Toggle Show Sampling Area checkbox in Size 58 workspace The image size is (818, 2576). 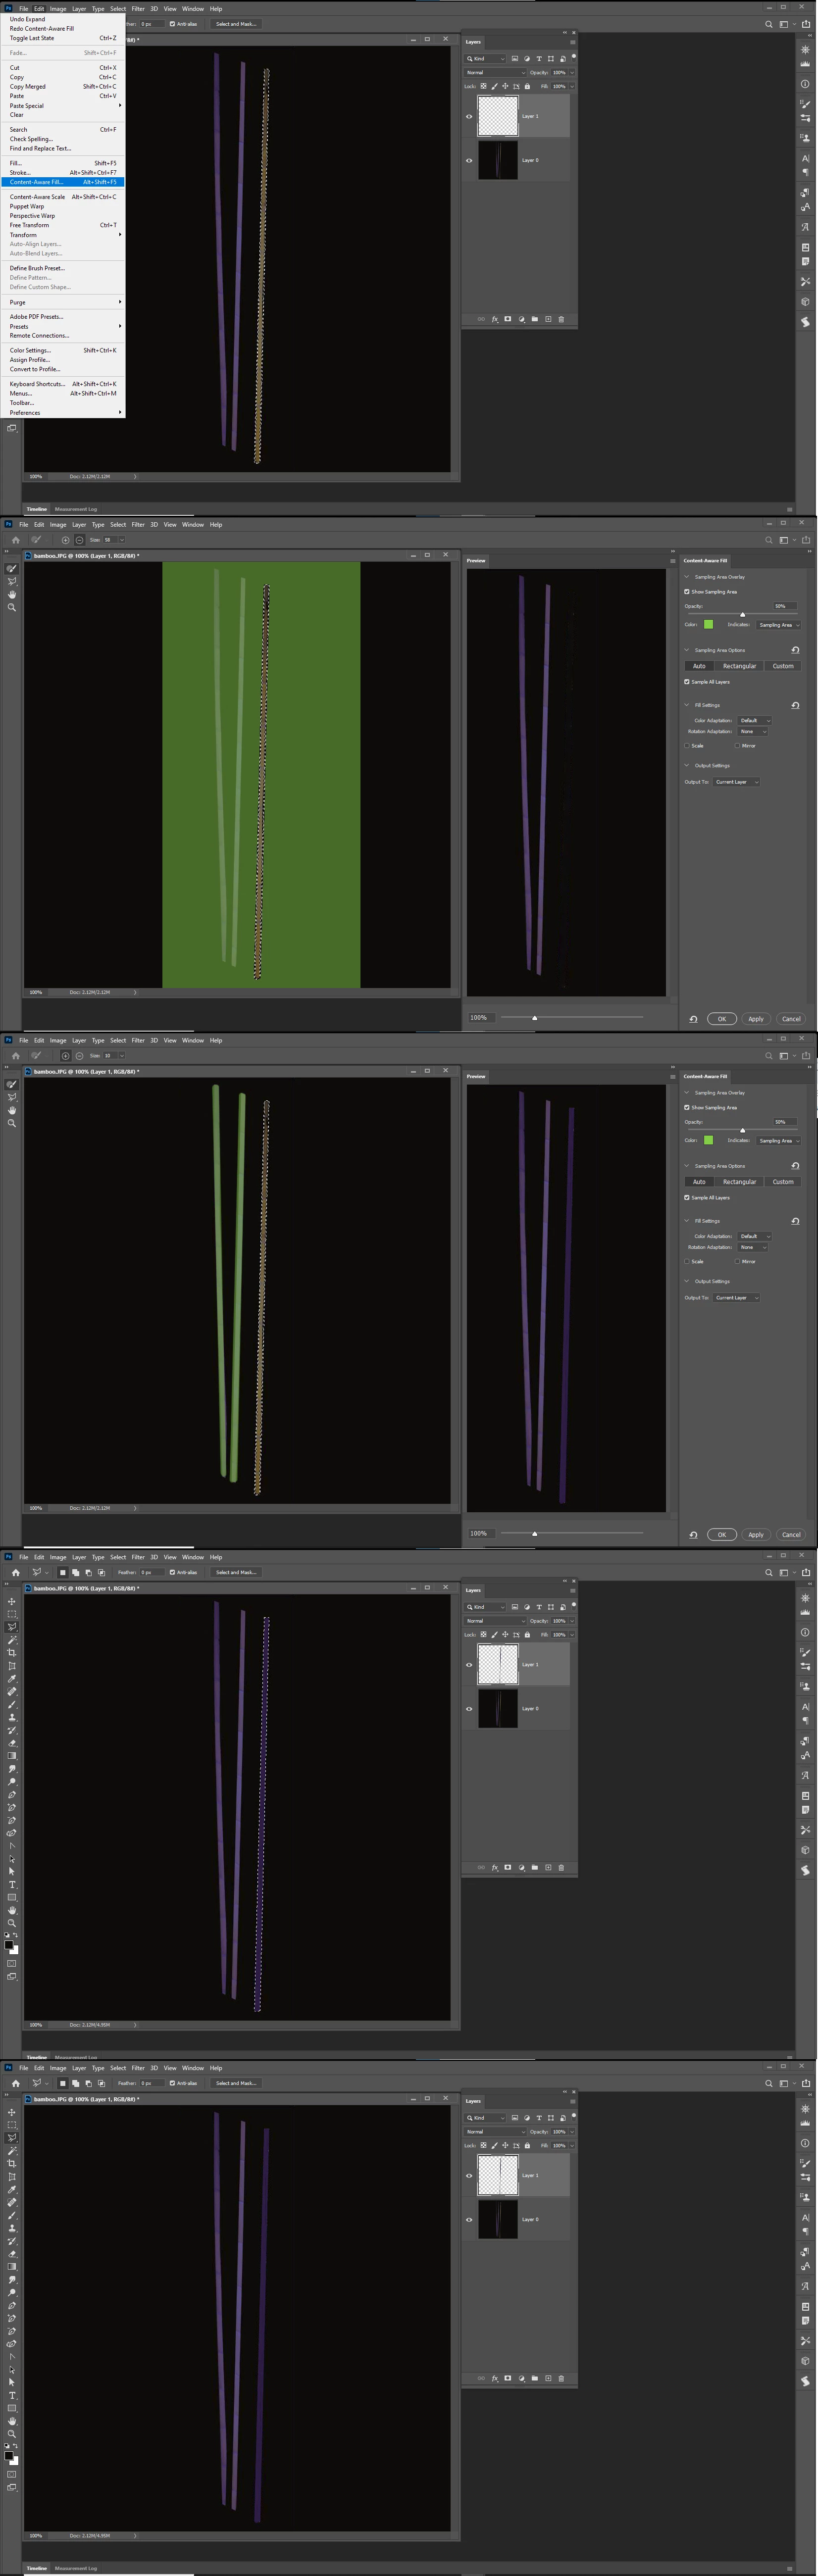(x=687, y=592)
